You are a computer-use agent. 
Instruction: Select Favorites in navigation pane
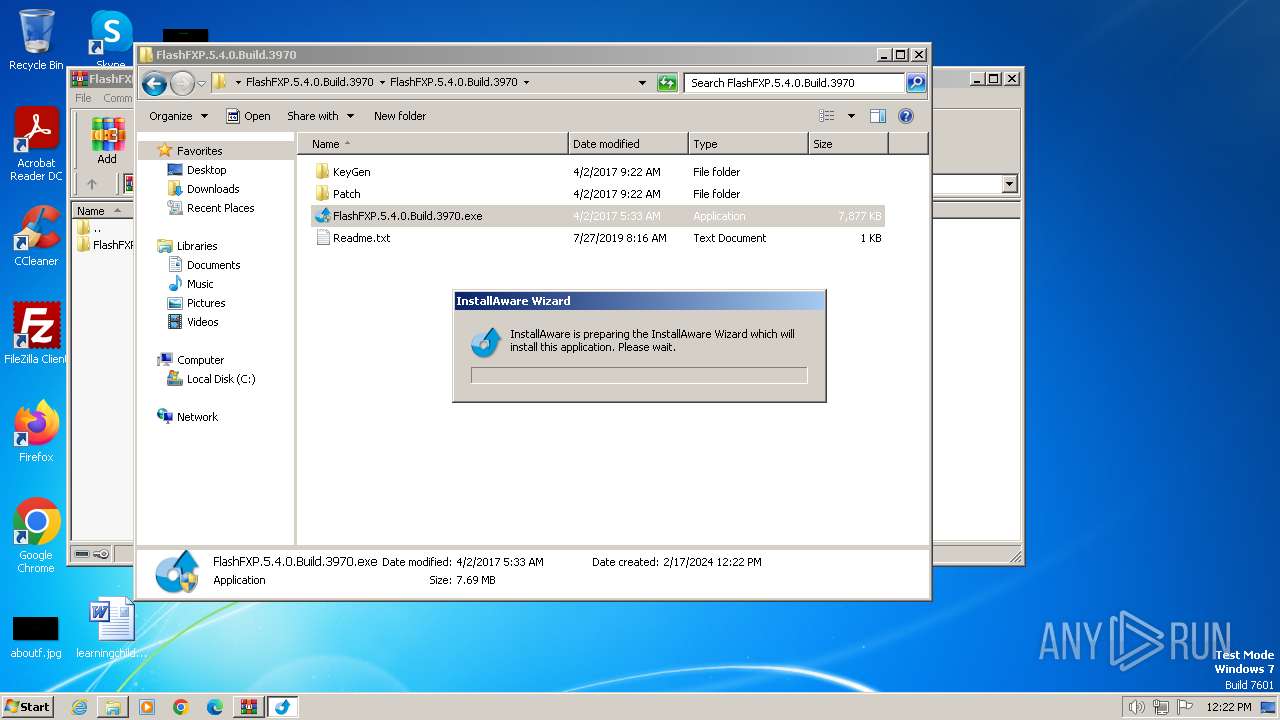click(199, 151)
